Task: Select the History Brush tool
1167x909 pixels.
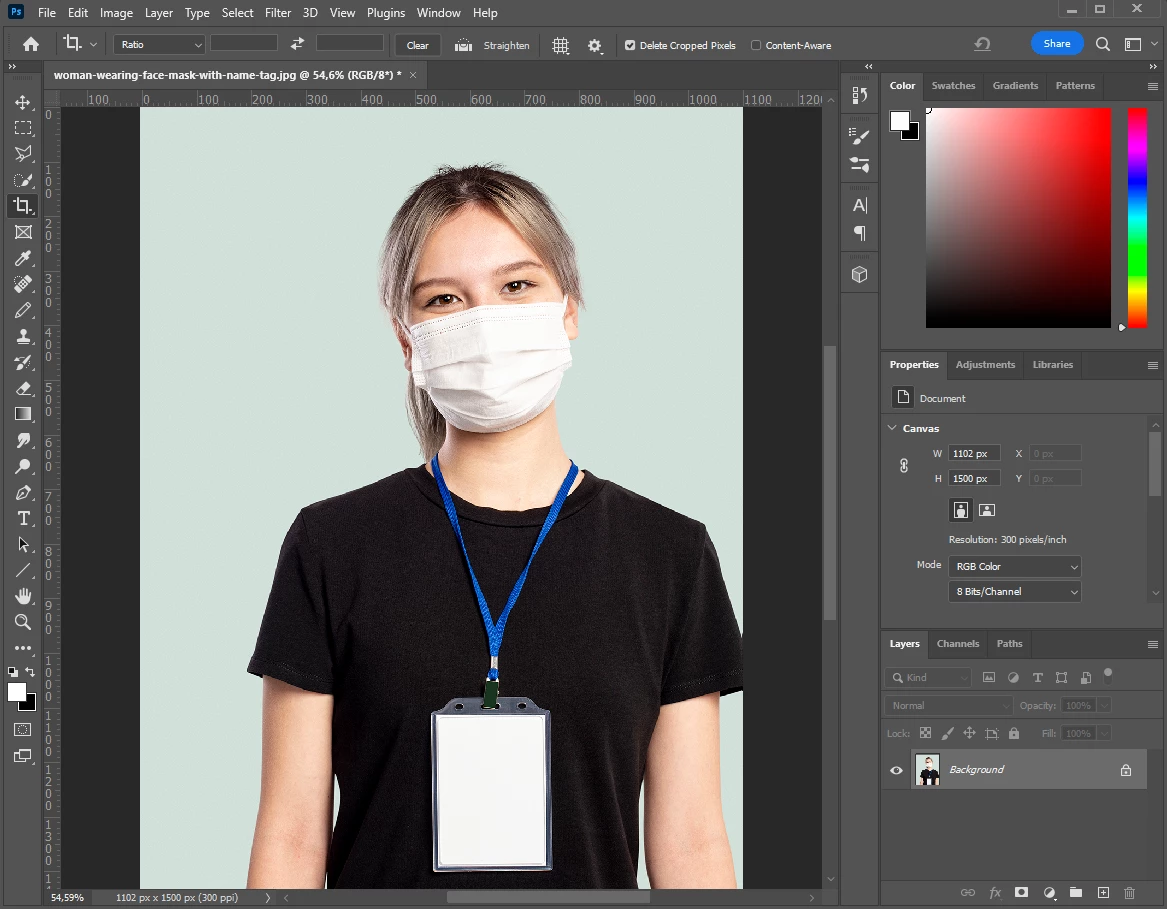Action: (23, 363)
